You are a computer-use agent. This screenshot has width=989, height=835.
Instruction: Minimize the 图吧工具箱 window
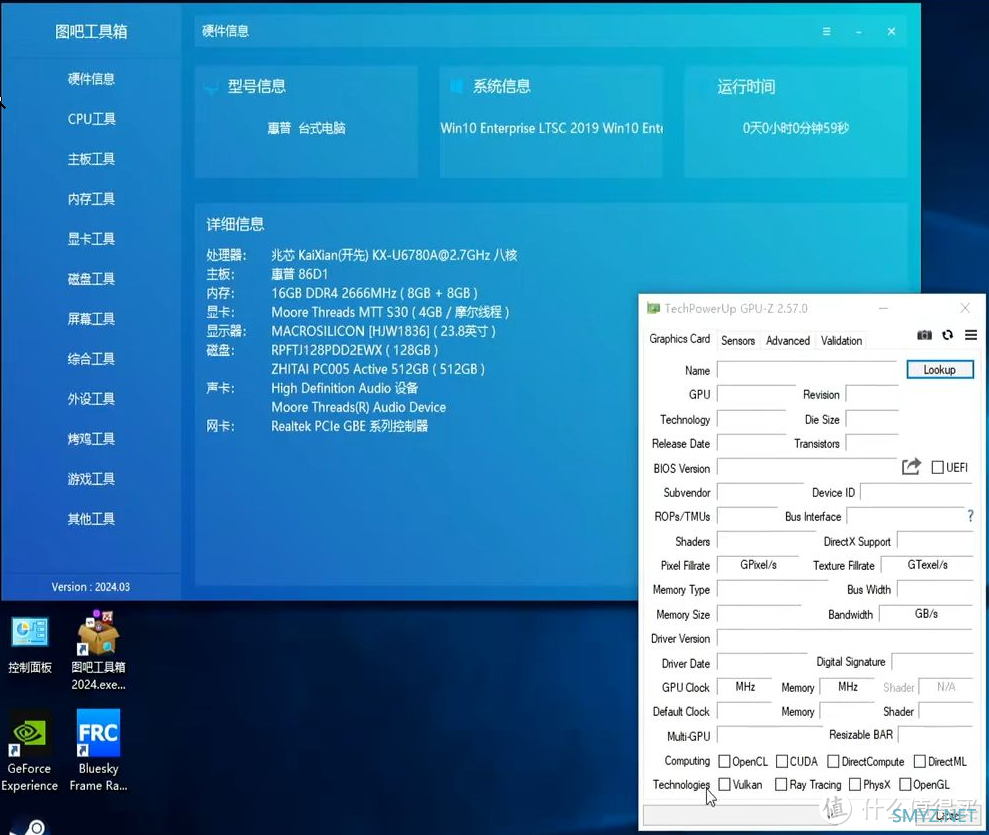click(x=858, y=32)
